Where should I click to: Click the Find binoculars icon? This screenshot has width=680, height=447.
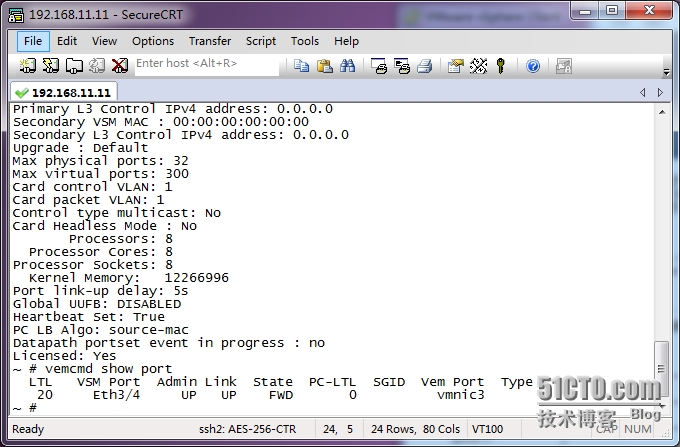click(x=347, y=66)
